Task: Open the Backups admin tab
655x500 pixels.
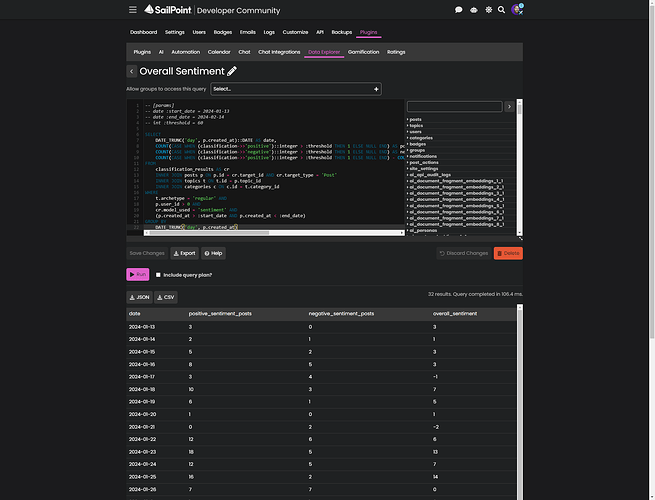Action: click(342, 32)
